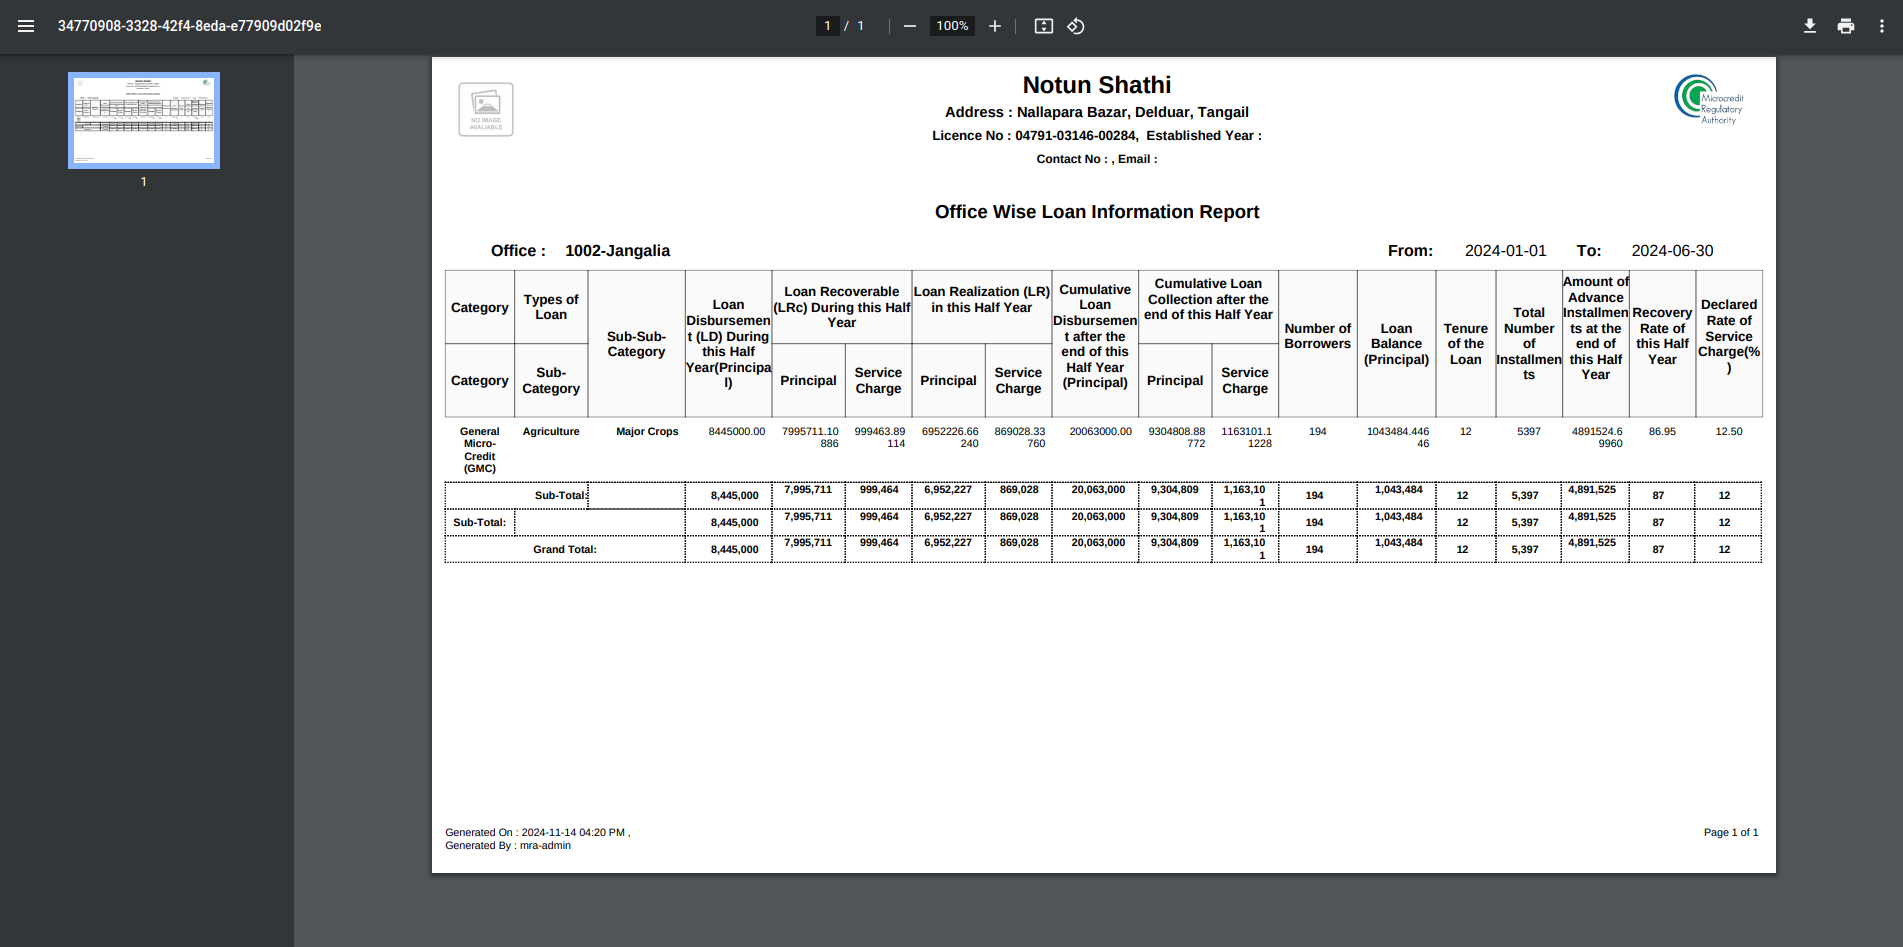Image resolution: width=1903 pixels, height=947 pixels.
Task: Rotate the document counterclockwise
Action: click(x=1076, y=26)
